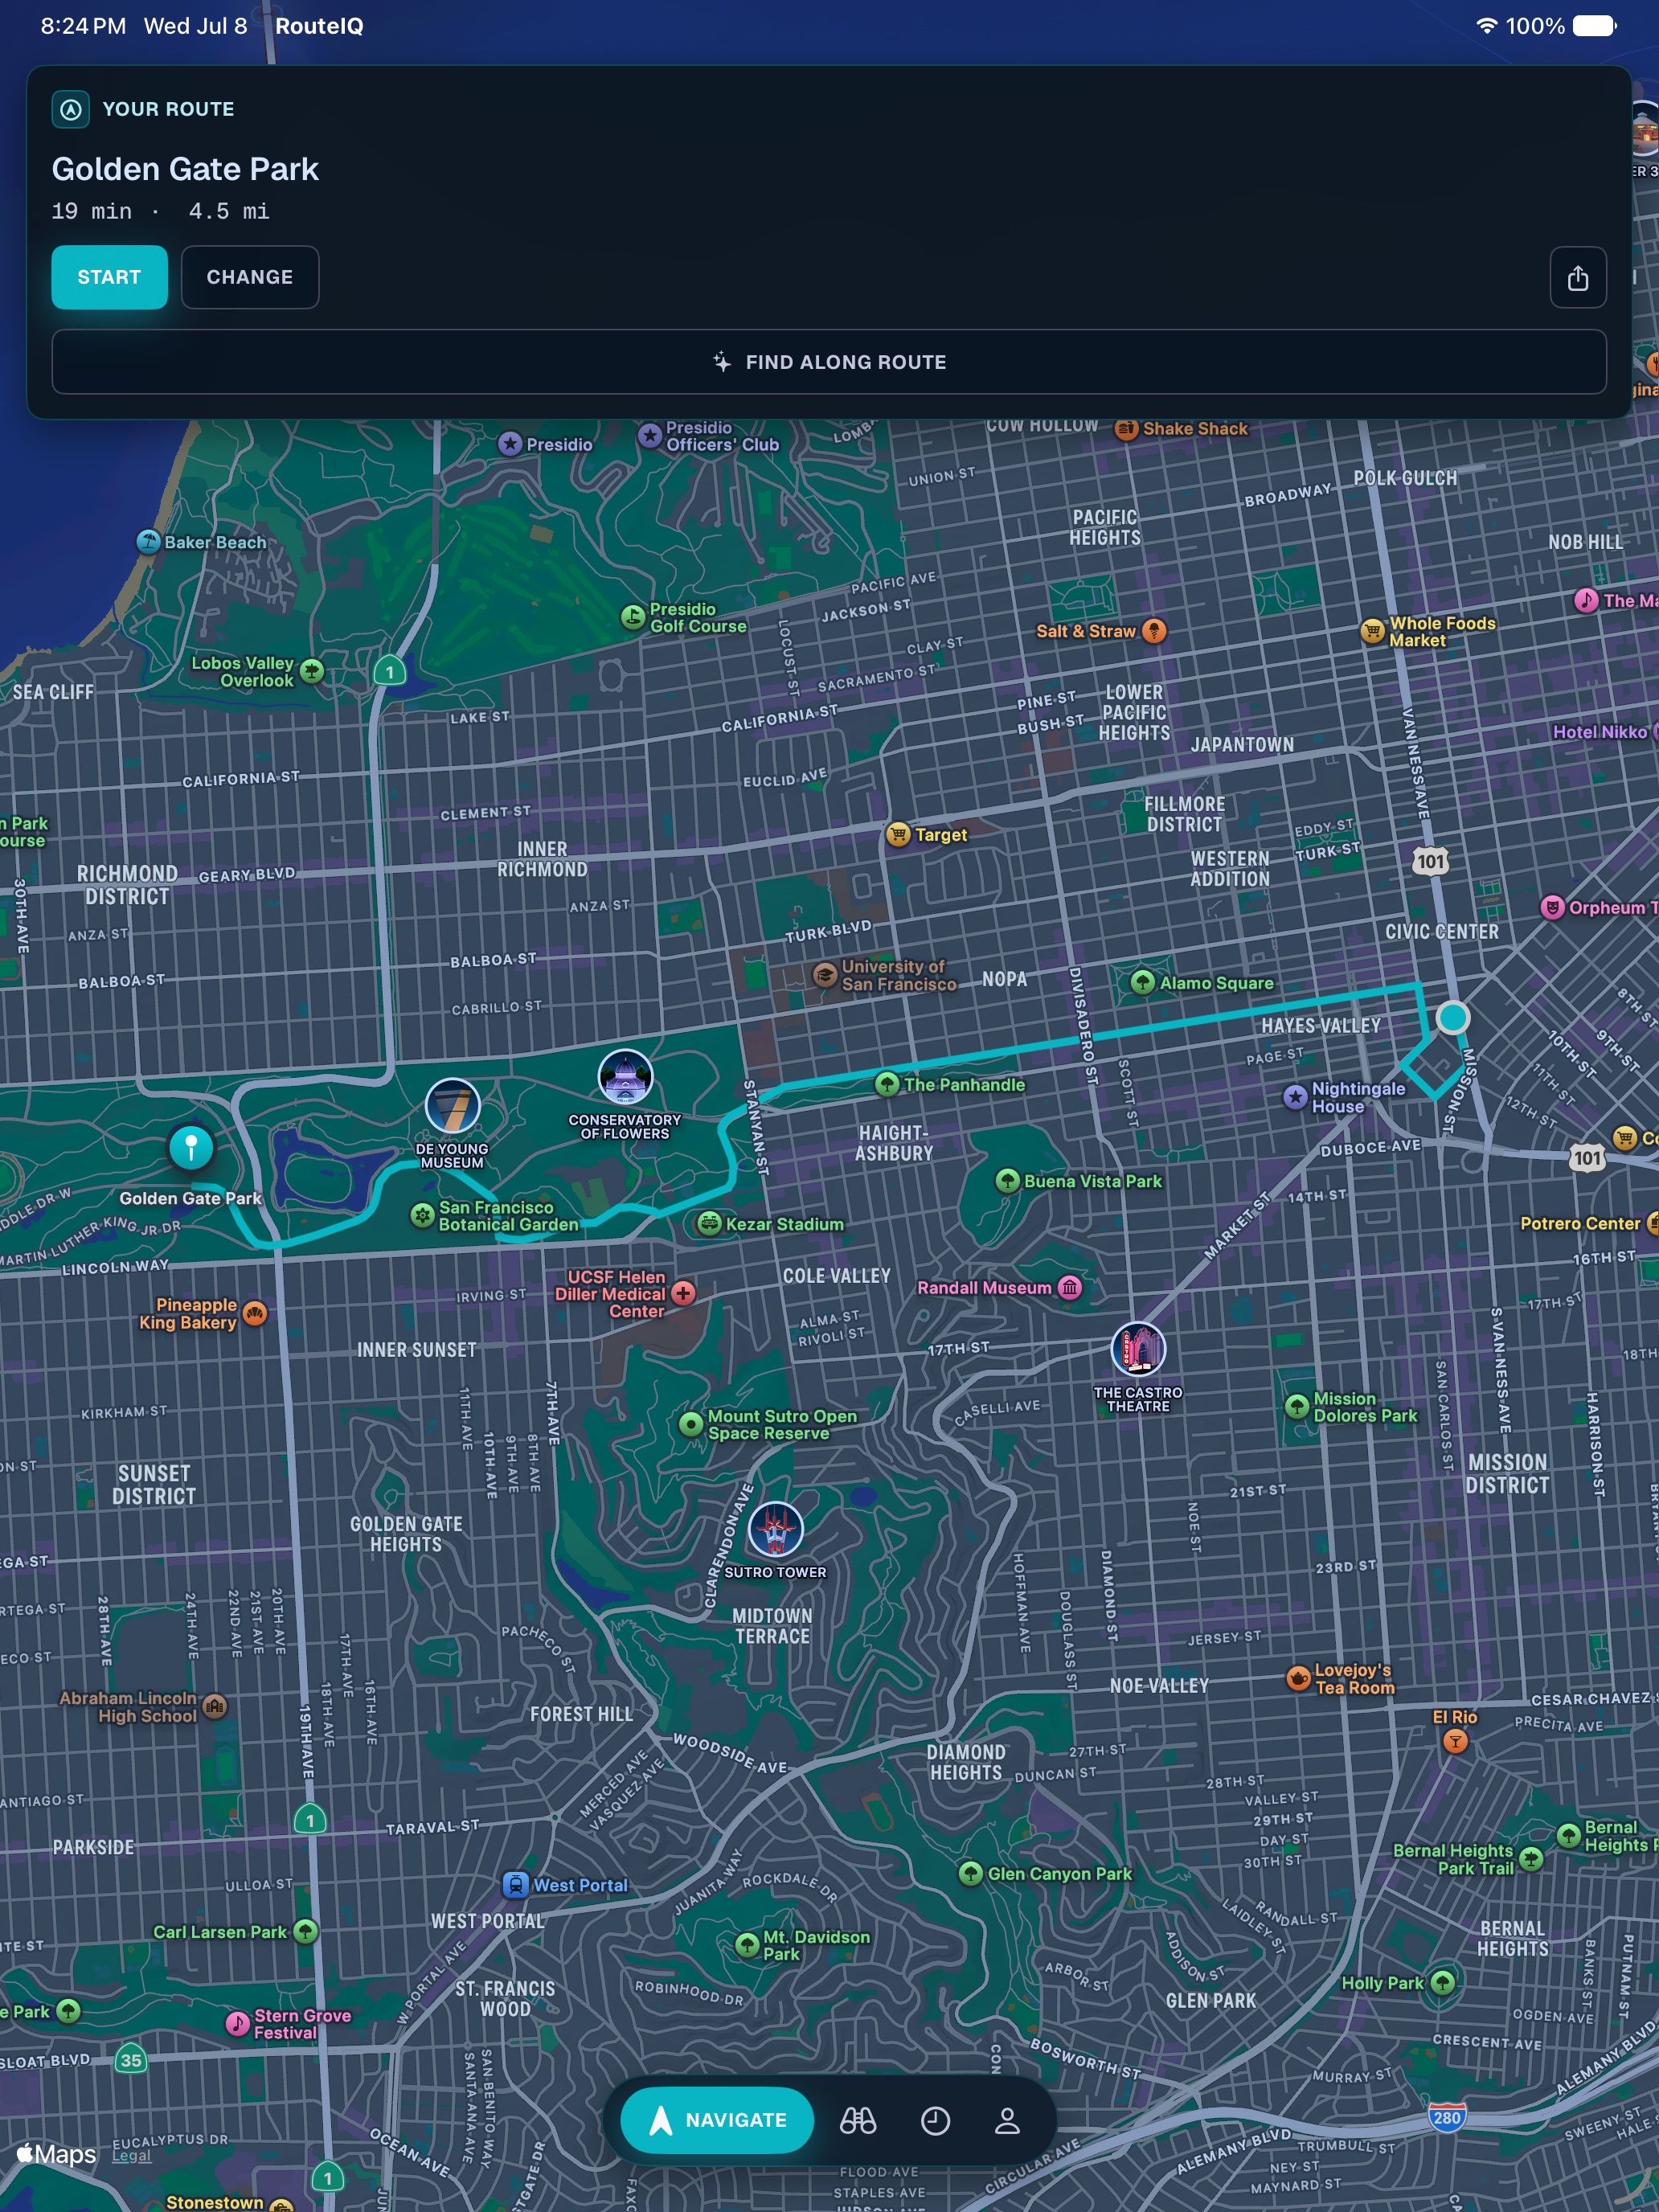
Task: Tap the Wi-Fi status icon
Action: 1487,26
